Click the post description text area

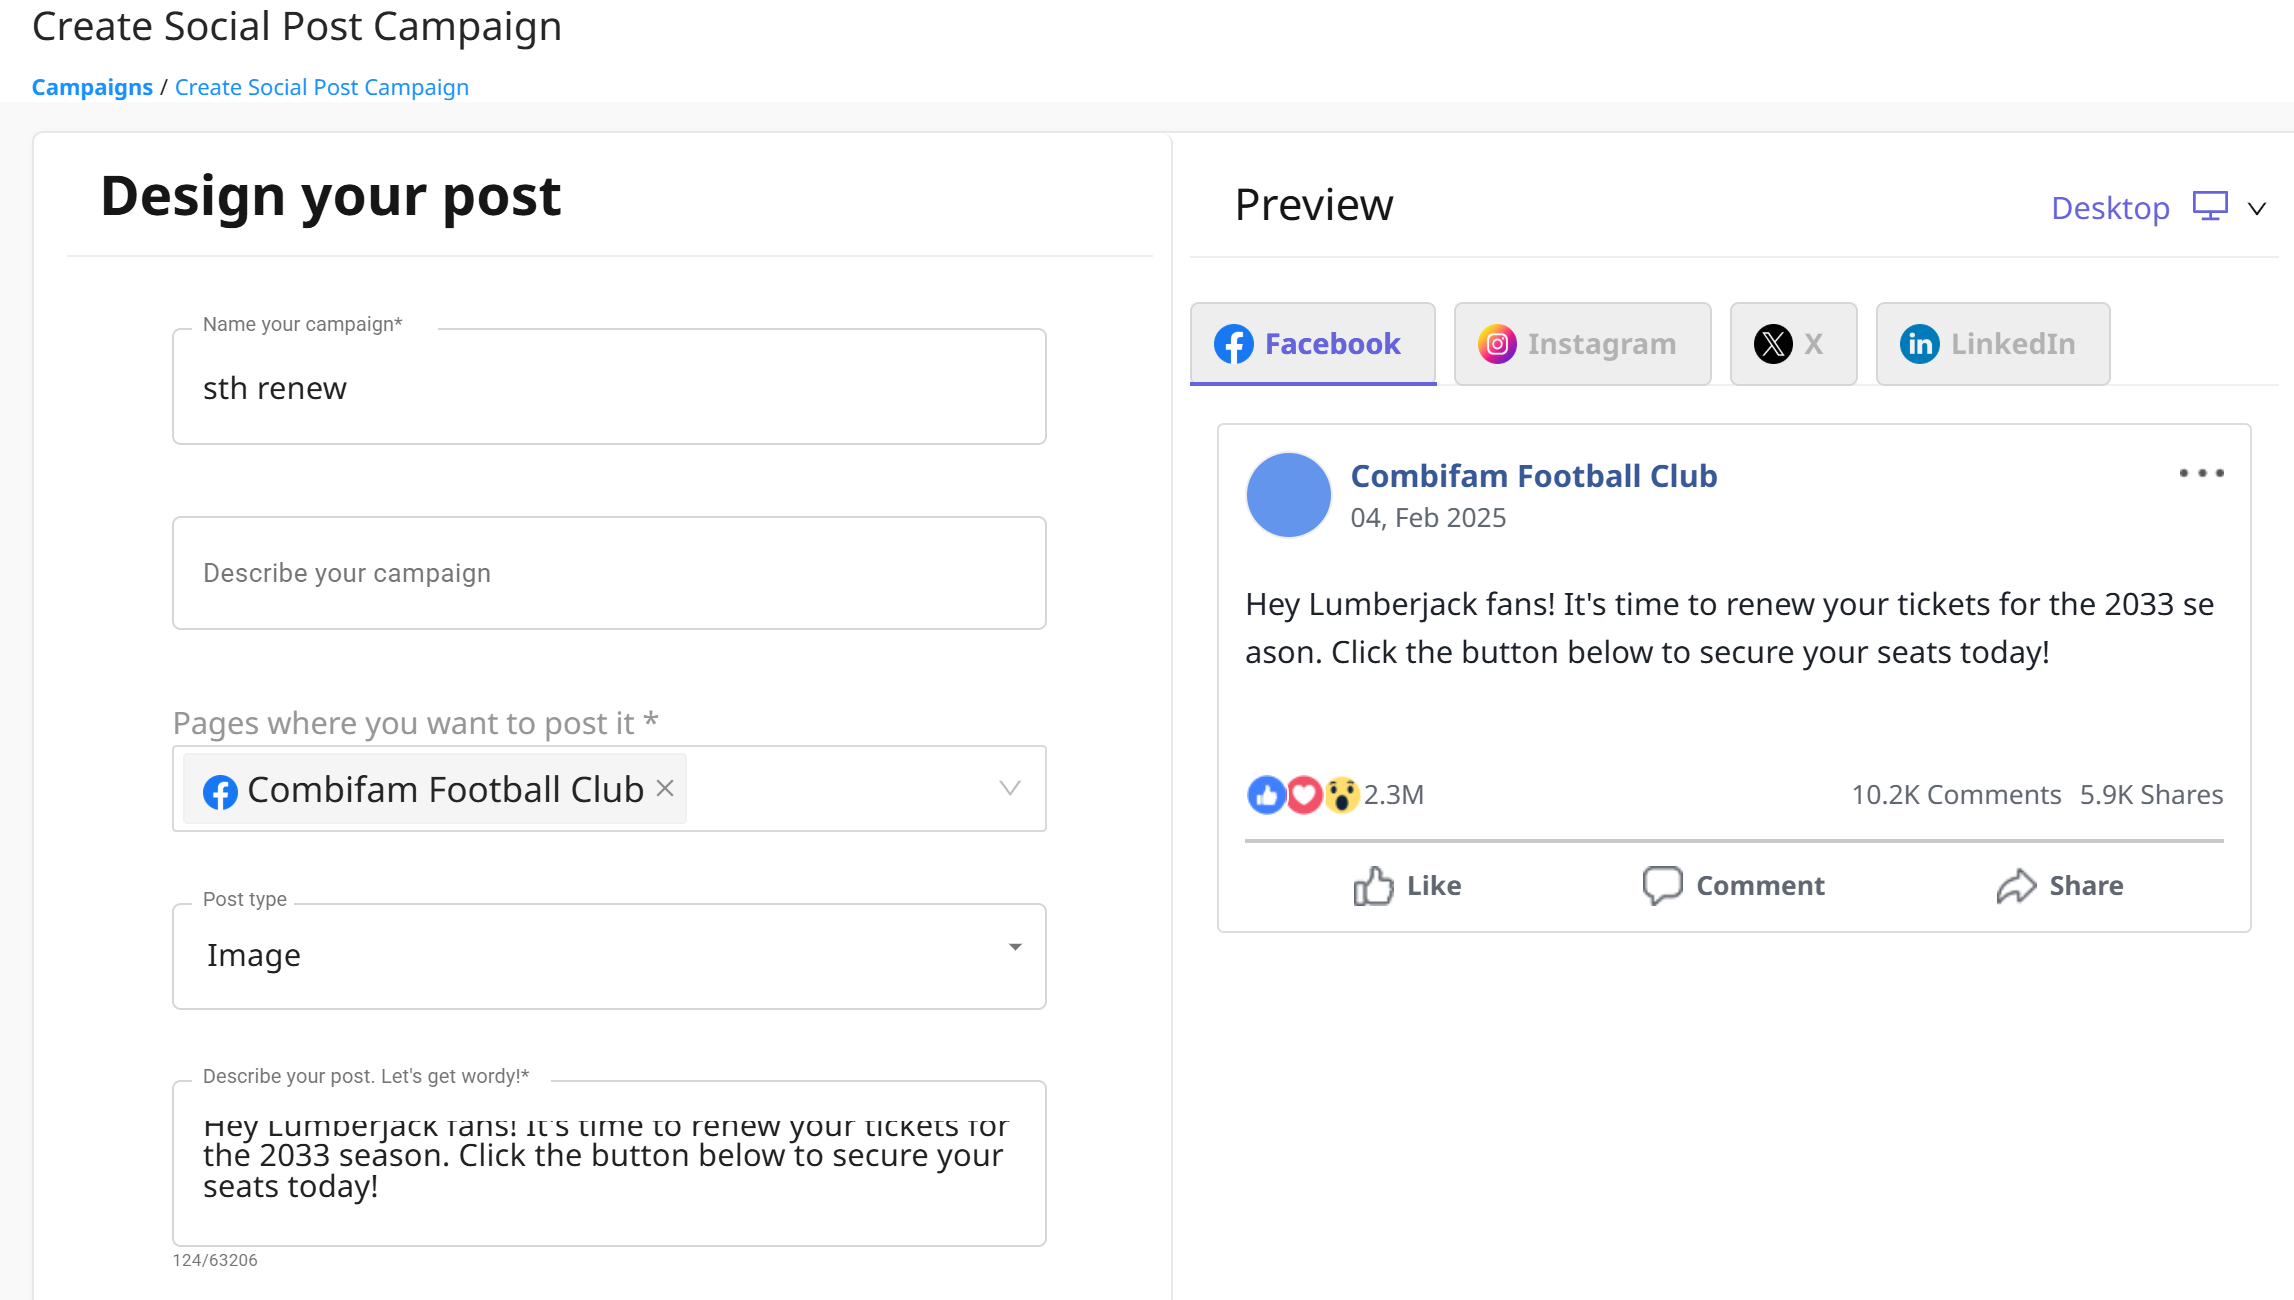coord(609,1163)
